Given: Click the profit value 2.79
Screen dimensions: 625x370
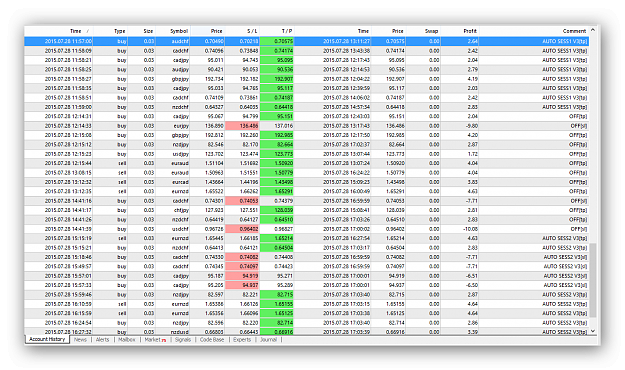Looking at the screenshot, I should pyautogui.click(x=473, y=69).
